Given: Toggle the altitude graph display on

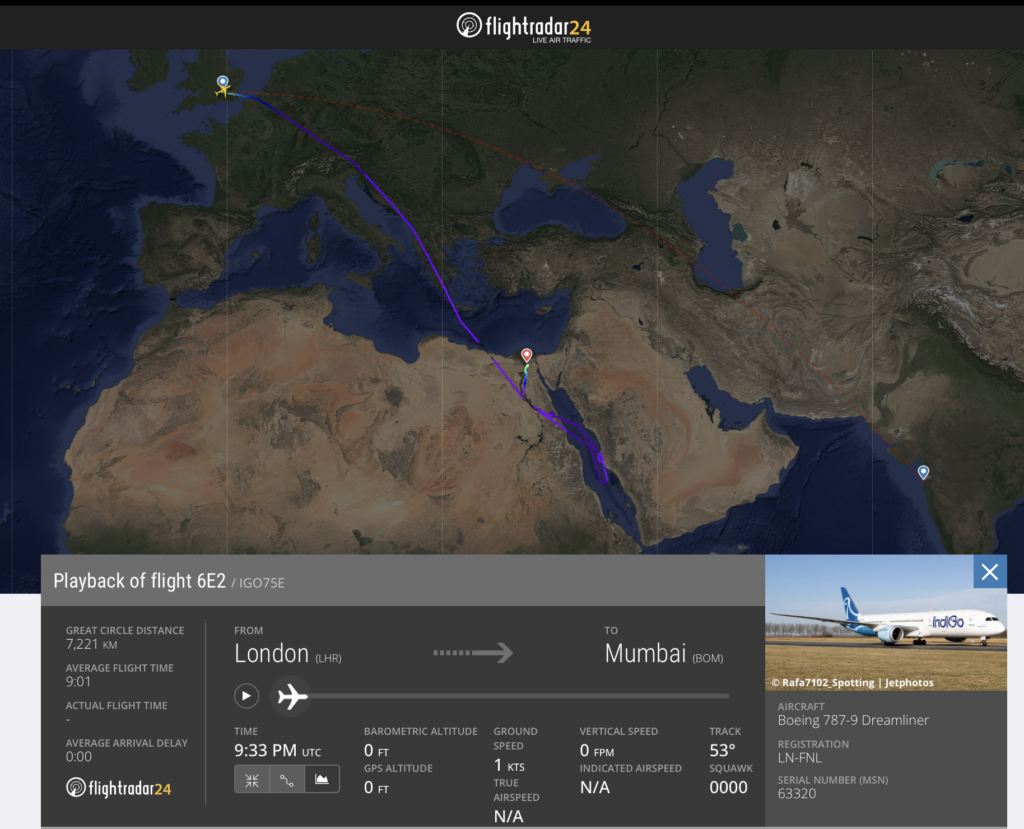Looking at the screenshot, I should pyautogui.click(x=321, y=778).
